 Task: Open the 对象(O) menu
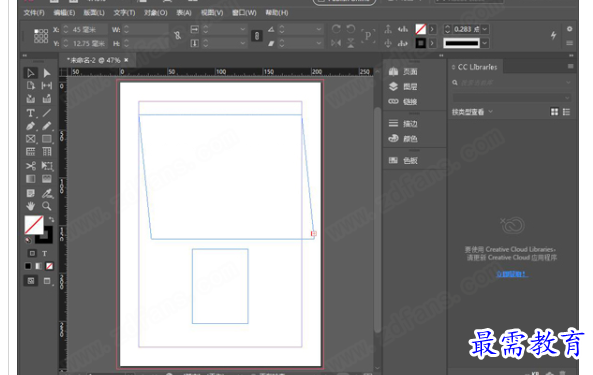155,13
